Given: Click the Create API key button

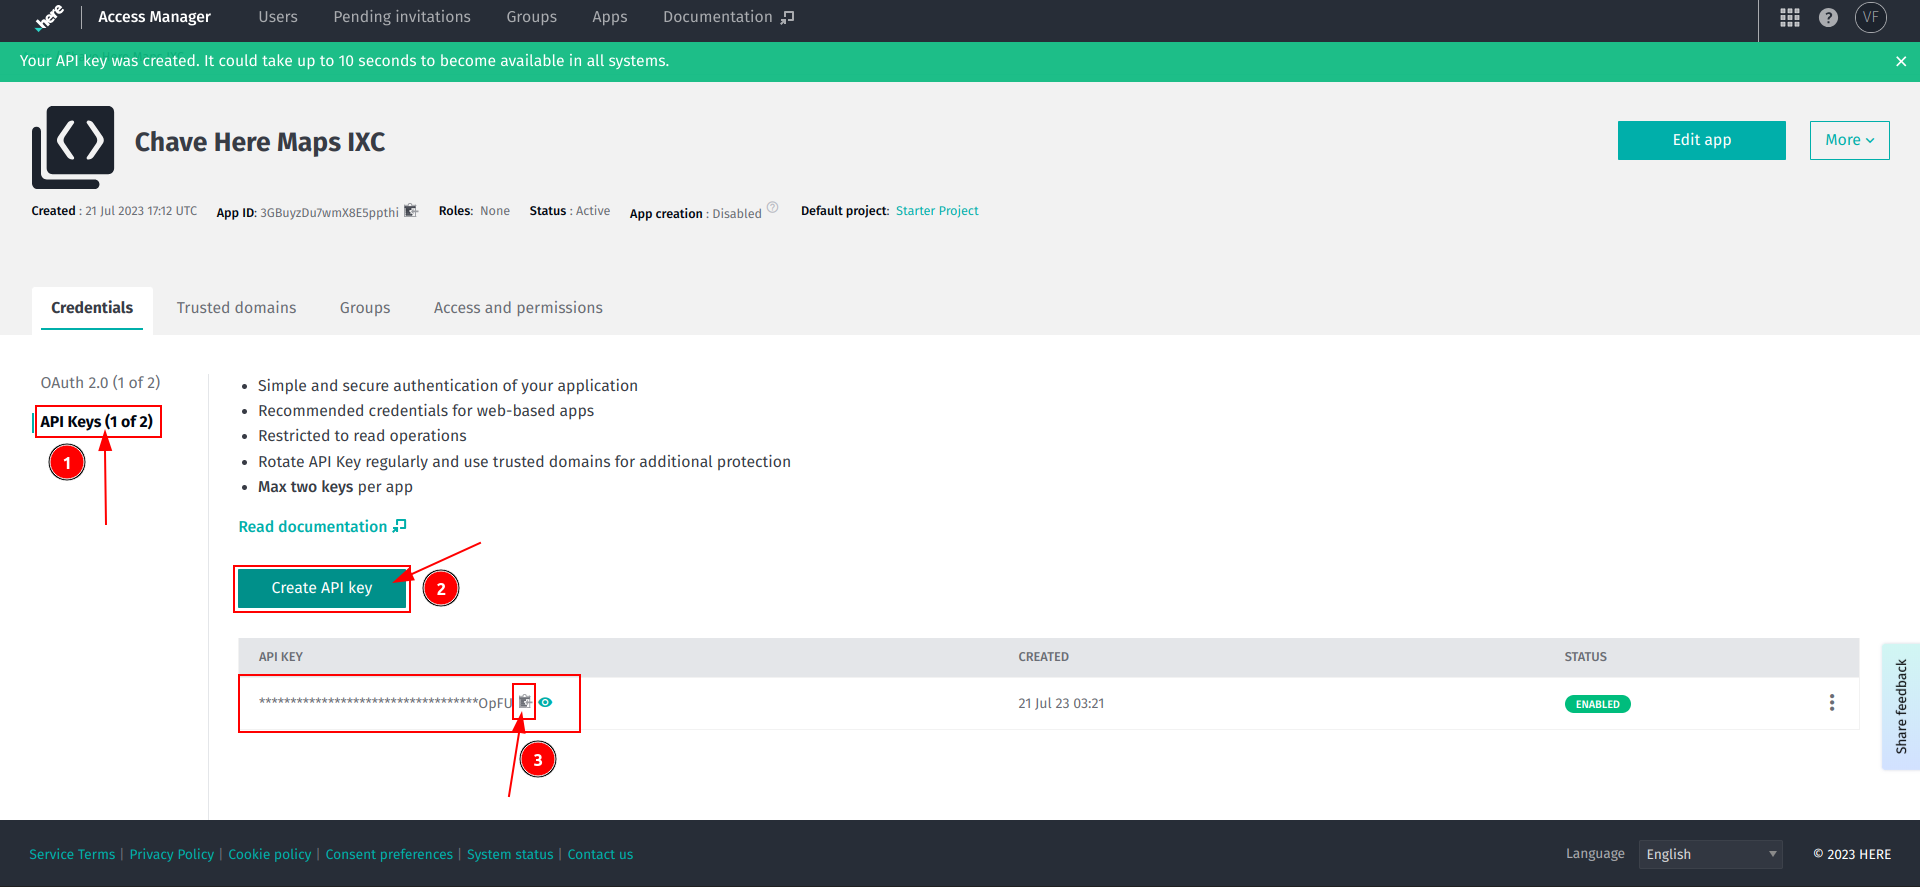Looking at the screenshot, I should (x=322, y=588).
